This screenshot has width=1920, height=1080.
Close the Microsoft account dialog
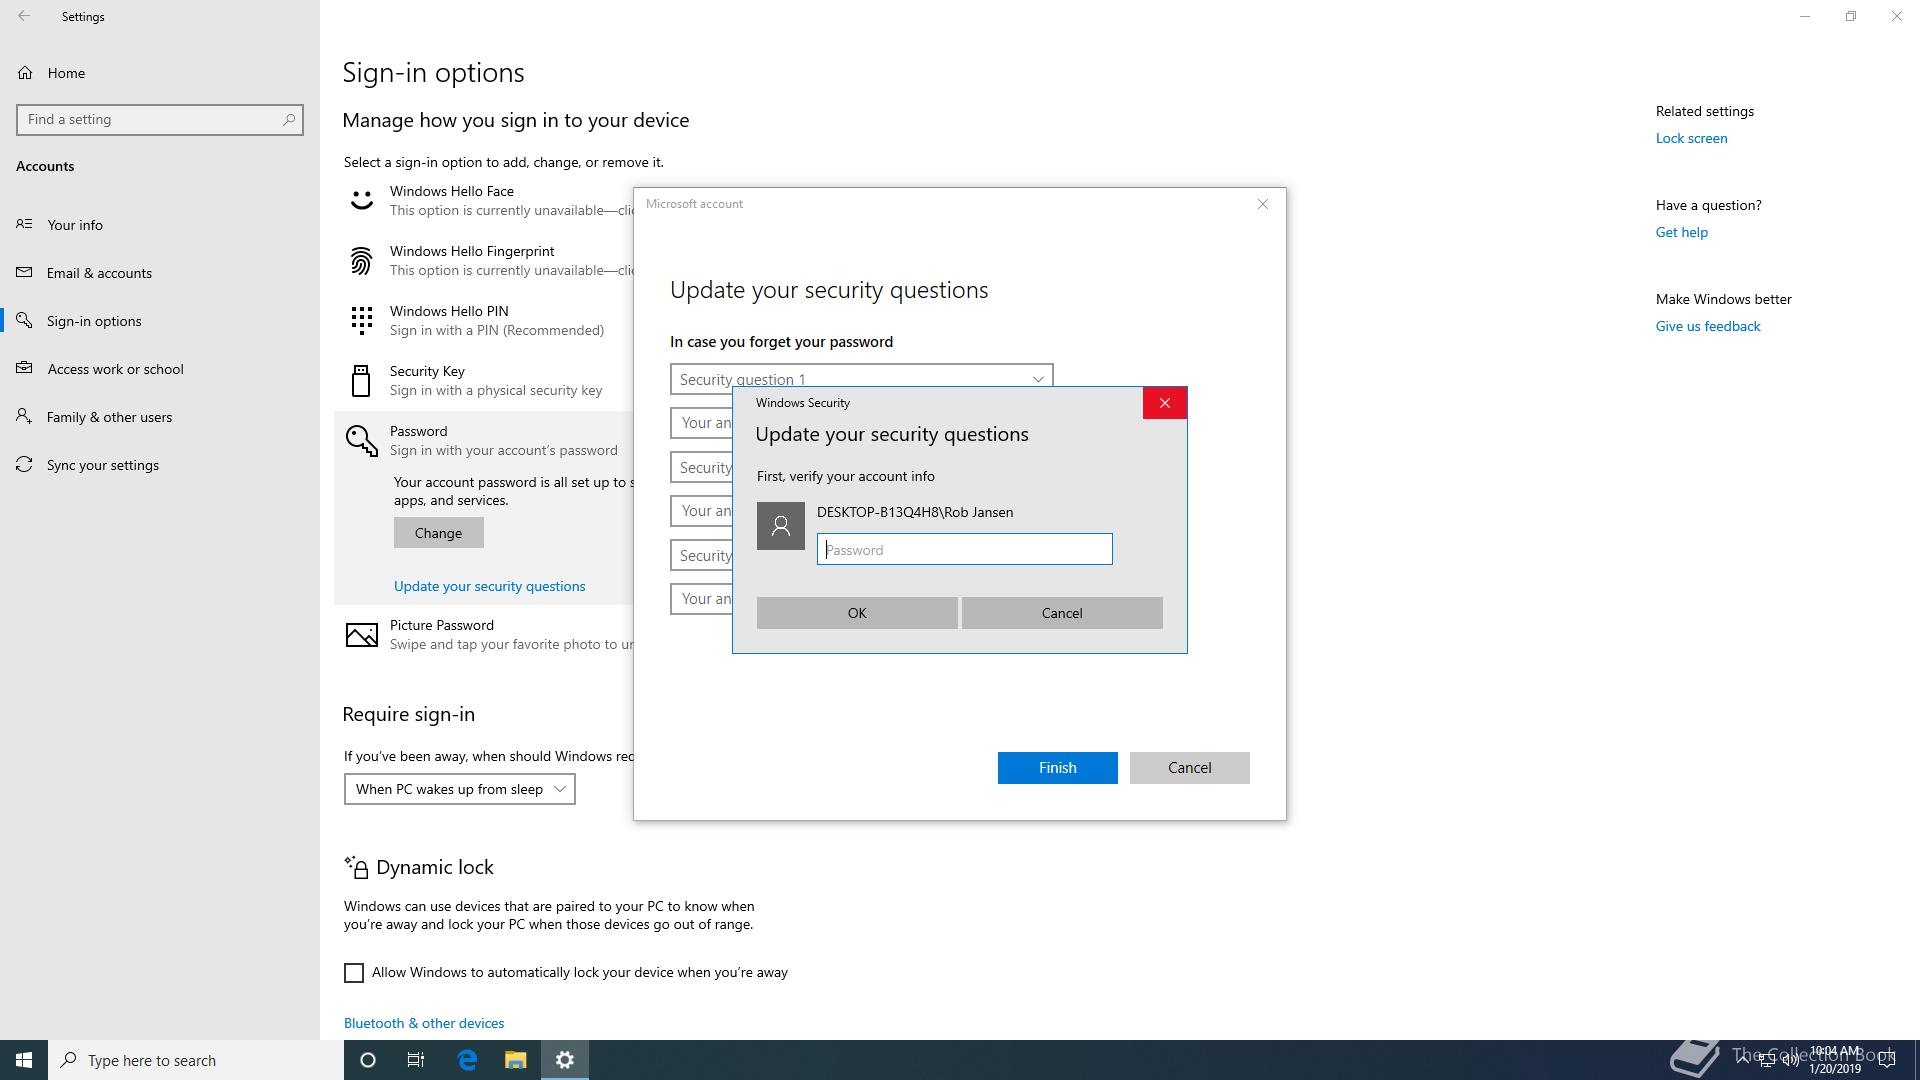pyautogui.click(x=1263, y=204)
